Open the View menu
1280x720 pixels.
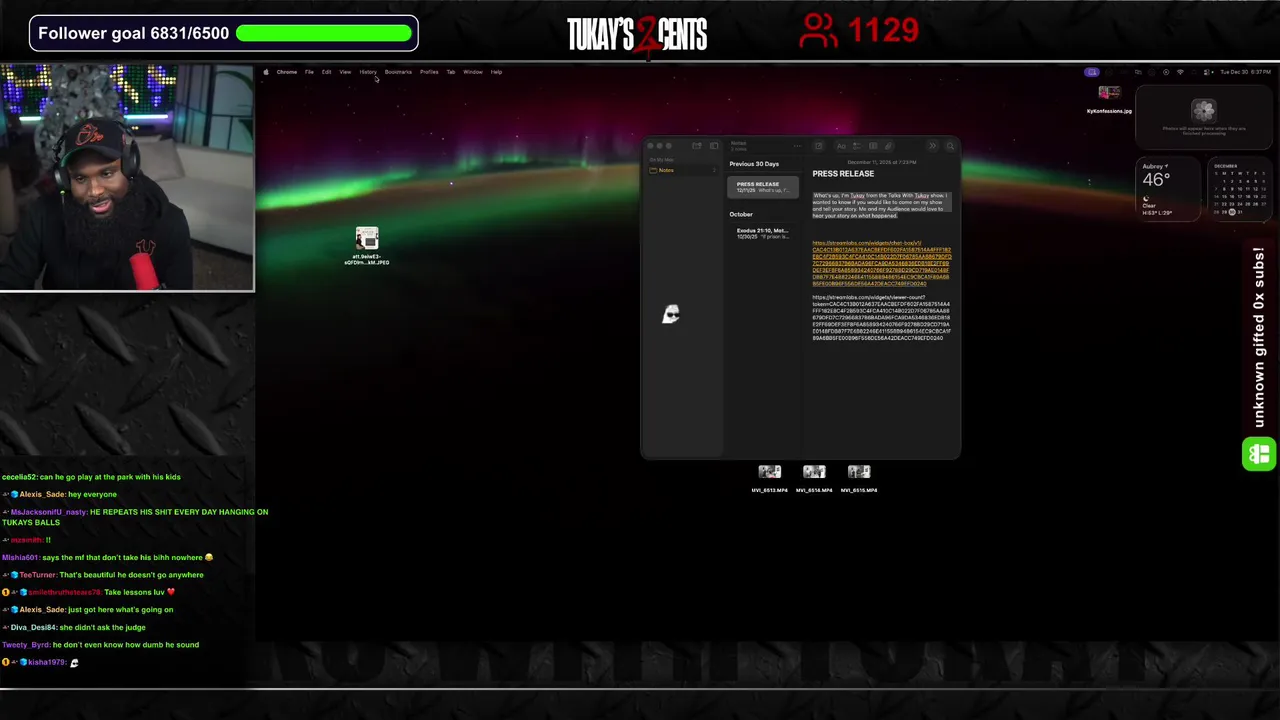tap(345, 72)
